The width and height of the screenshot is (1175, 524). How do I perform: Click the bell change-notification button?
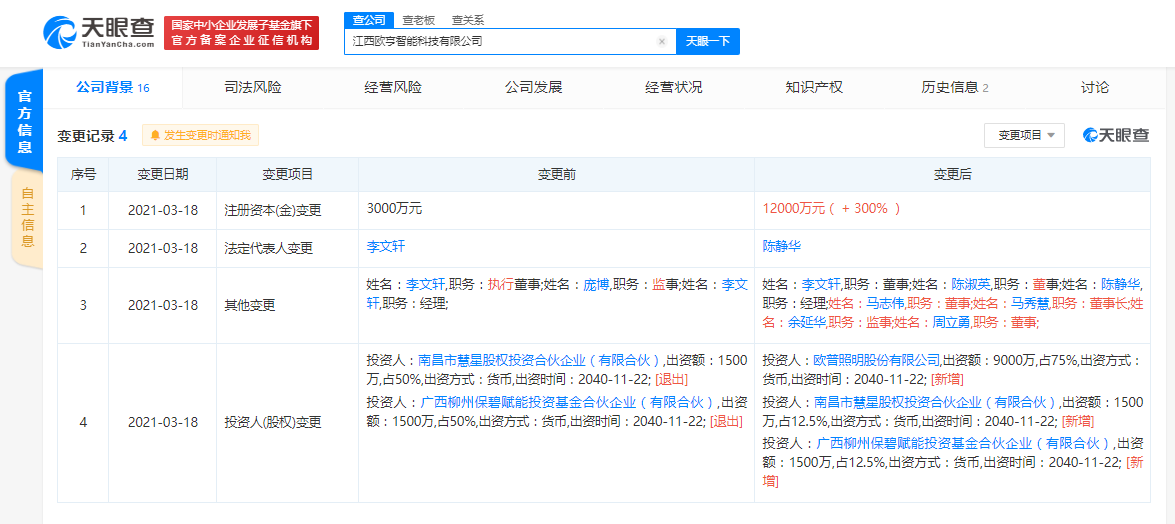tap(200, 135)
